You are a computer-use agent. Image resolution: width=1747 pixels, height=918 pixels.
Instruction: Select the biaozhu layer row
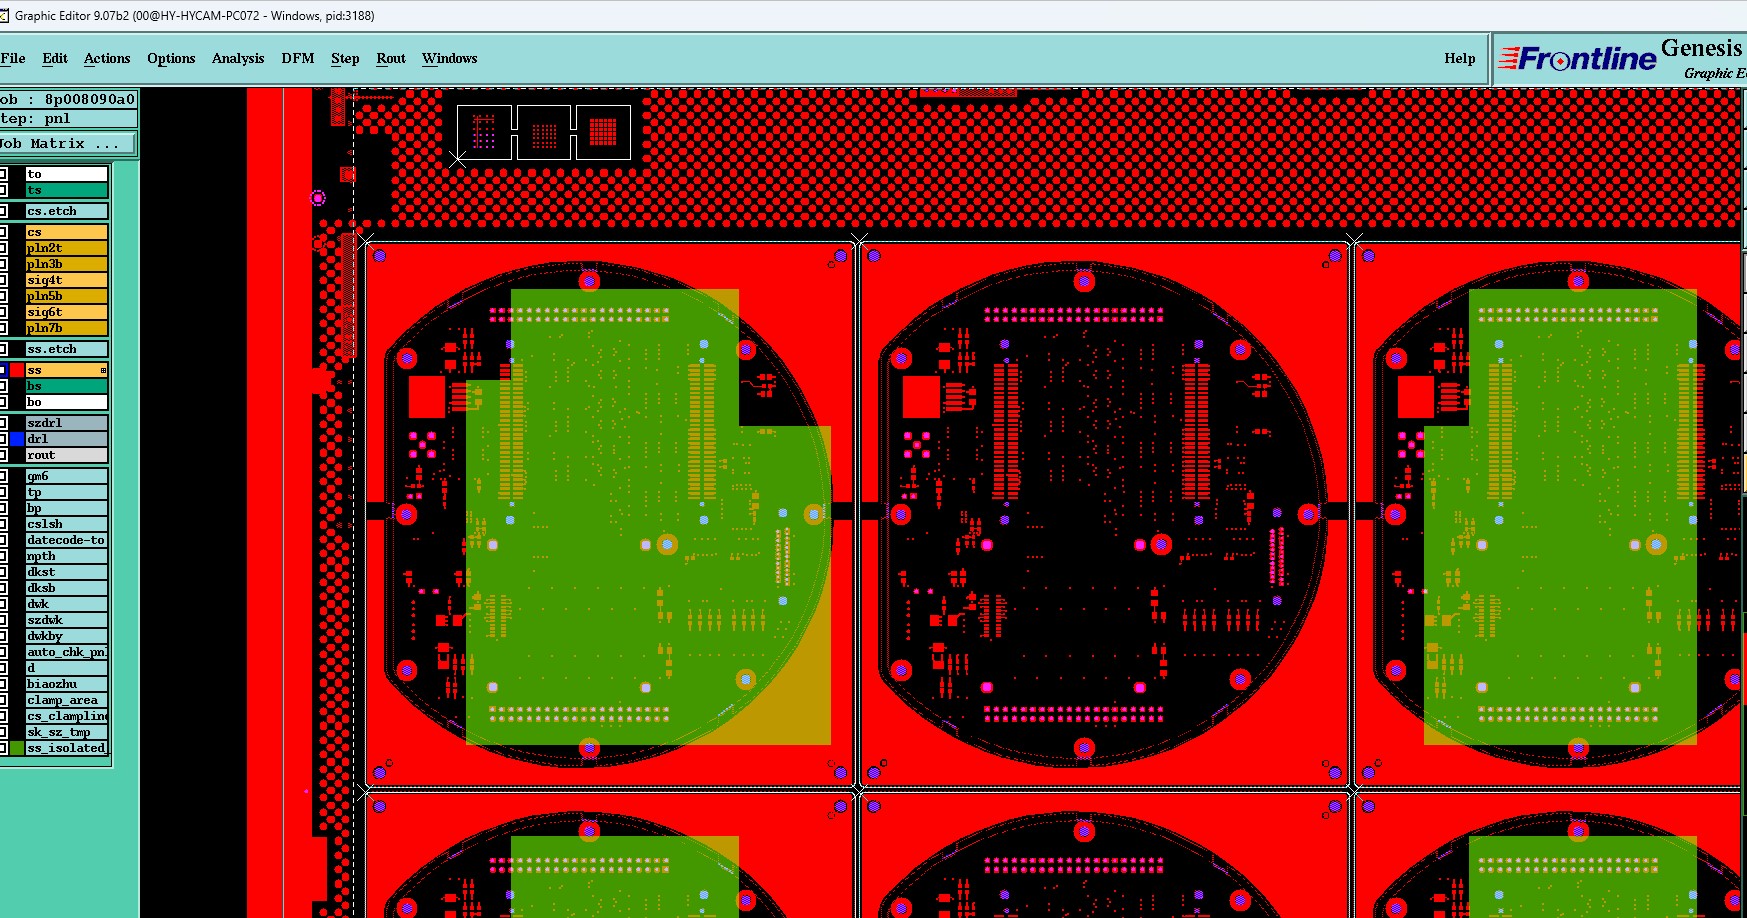tap(66, 684)
